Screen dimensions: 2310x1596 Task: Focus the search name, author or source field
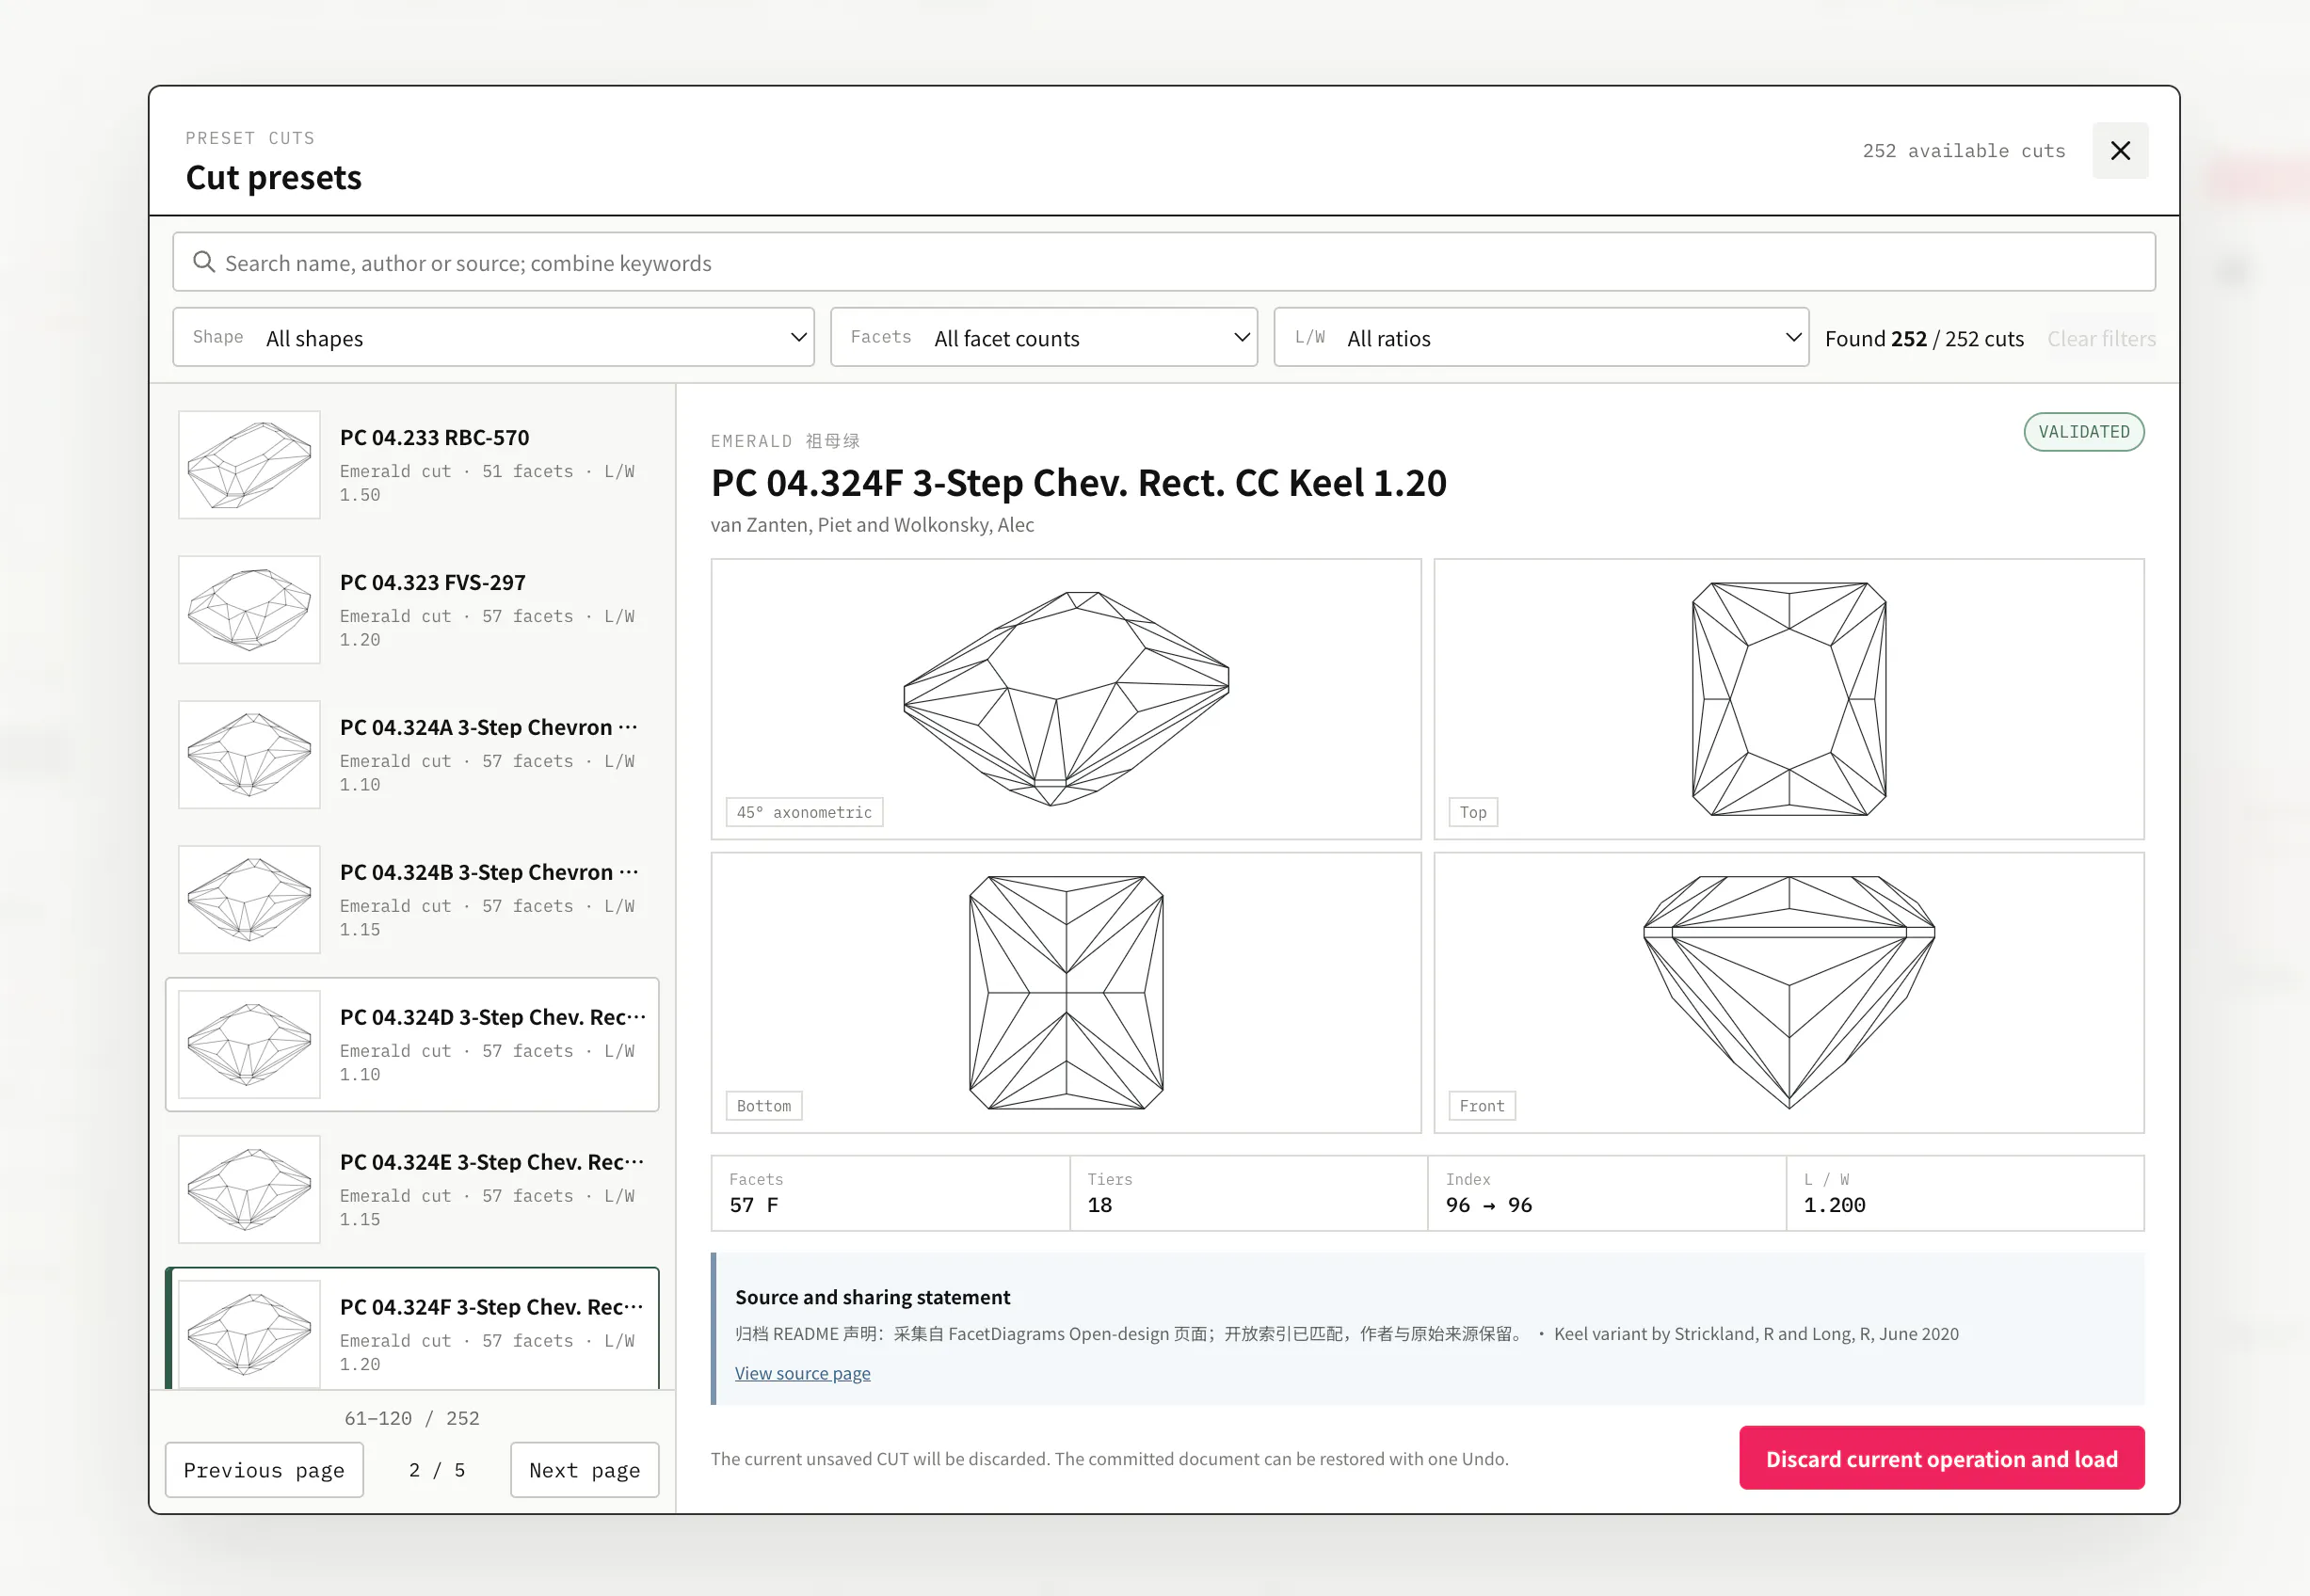tap(1164, 262)
